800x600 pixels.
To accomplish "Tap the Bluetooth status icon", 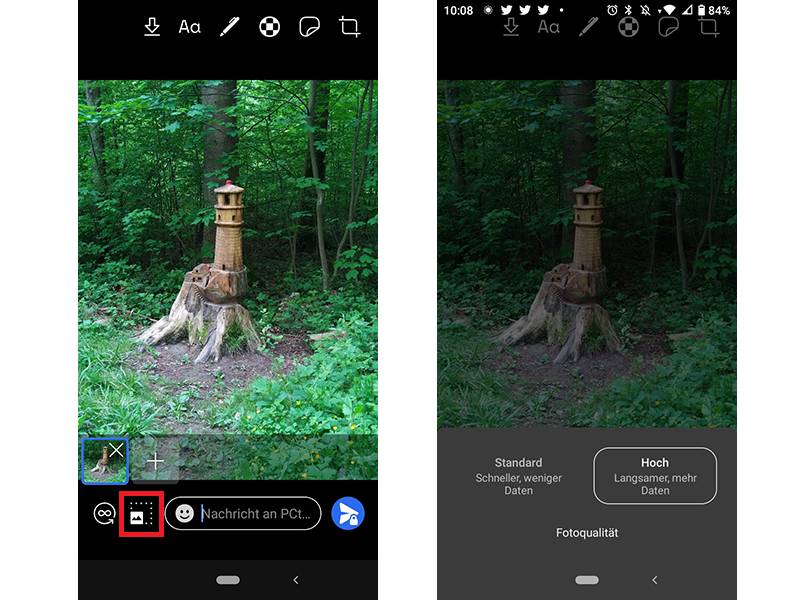I will pyautogui.click(x=629, y=10).
